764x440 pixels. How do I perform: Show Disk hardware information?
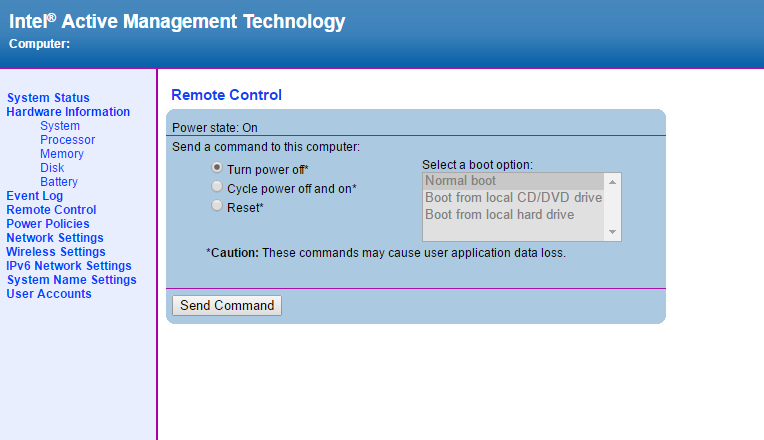[x=52, y=168]
